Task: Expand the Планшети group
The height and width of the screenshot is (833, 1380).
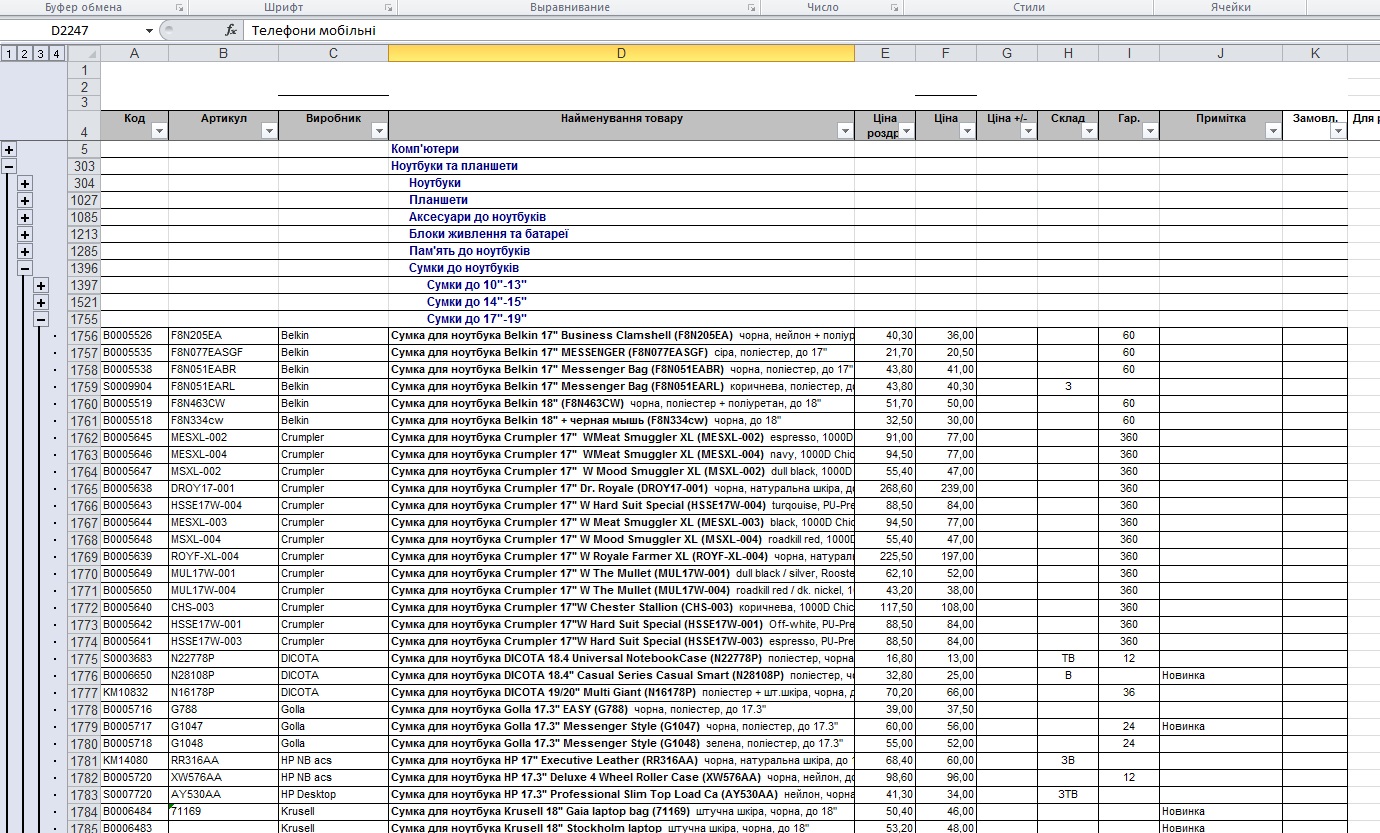Action: [x=25, y=200]
